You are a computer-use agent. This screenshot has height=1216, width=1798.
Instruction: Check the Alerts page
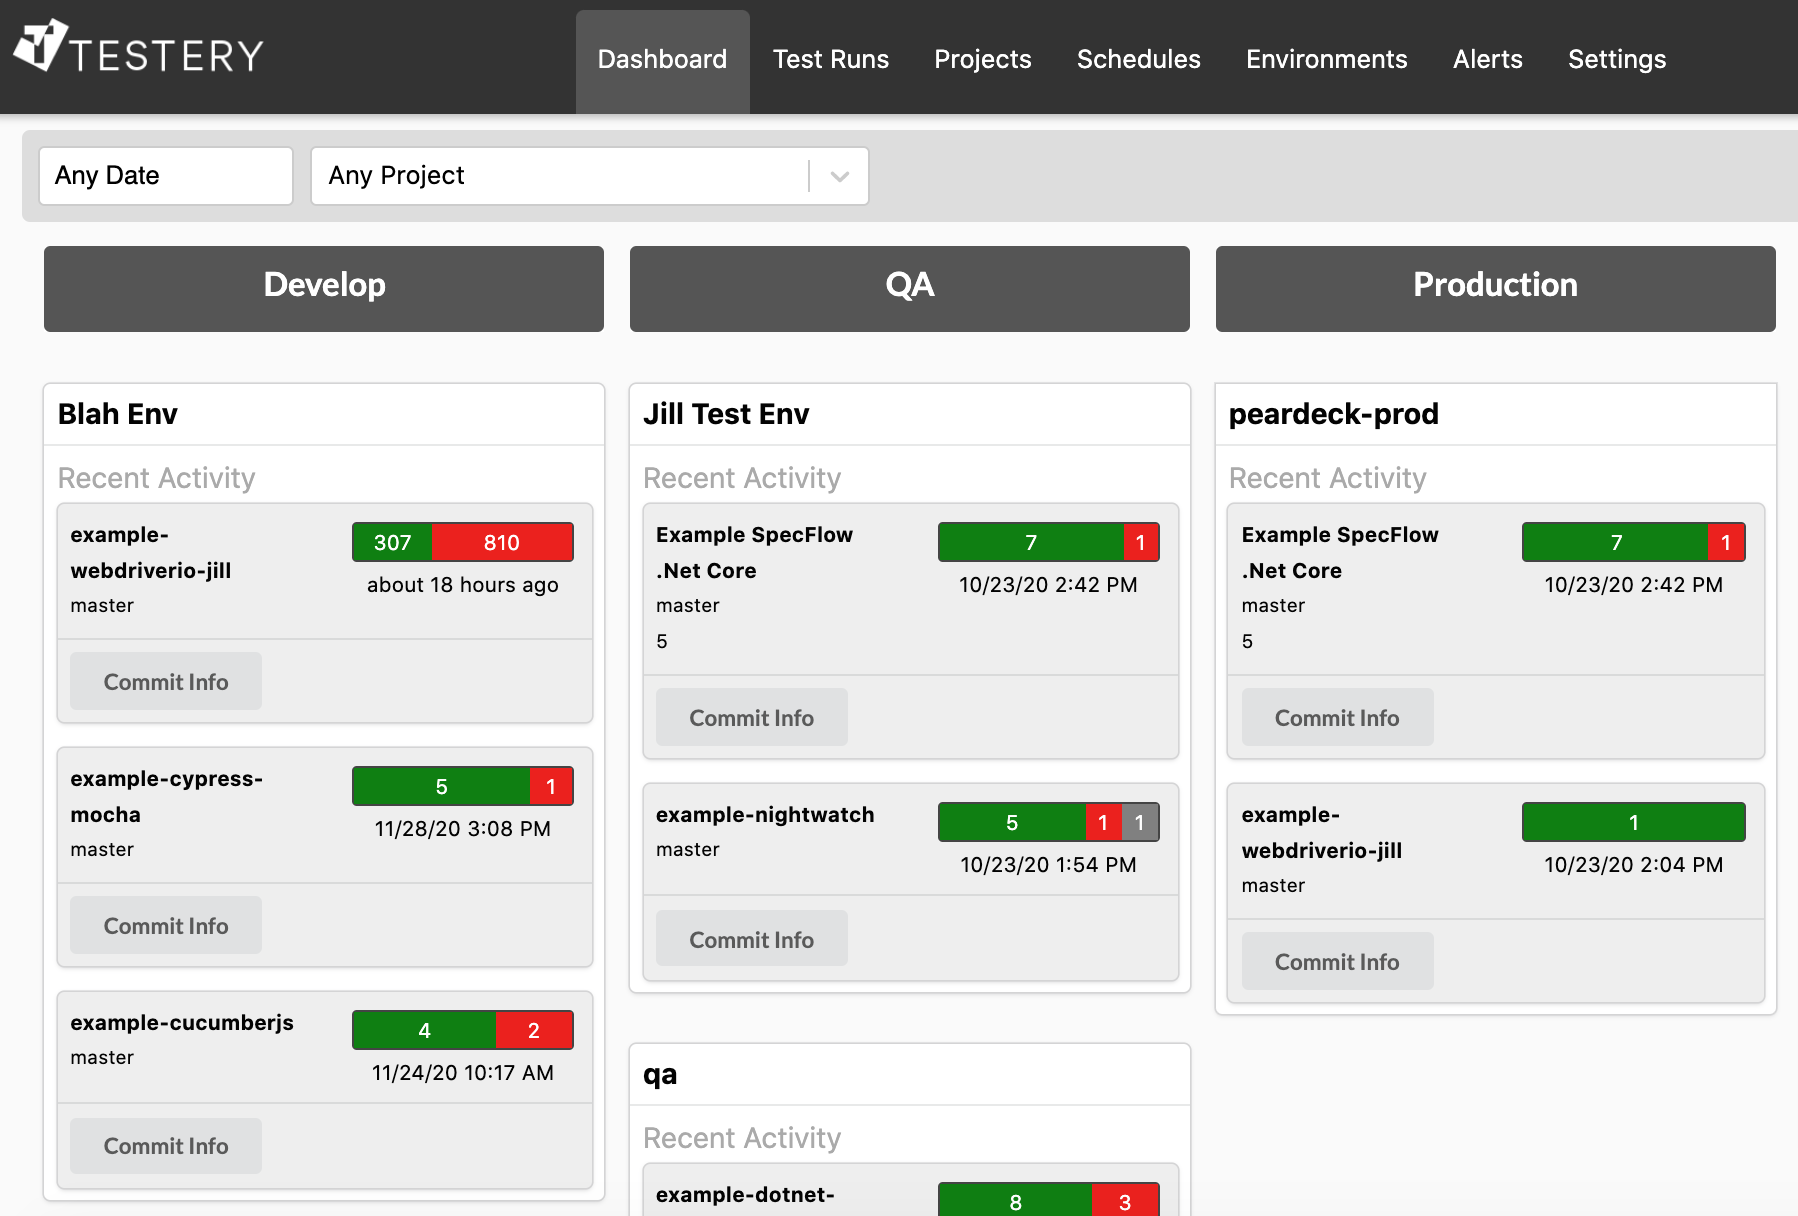pos(1487,59)
